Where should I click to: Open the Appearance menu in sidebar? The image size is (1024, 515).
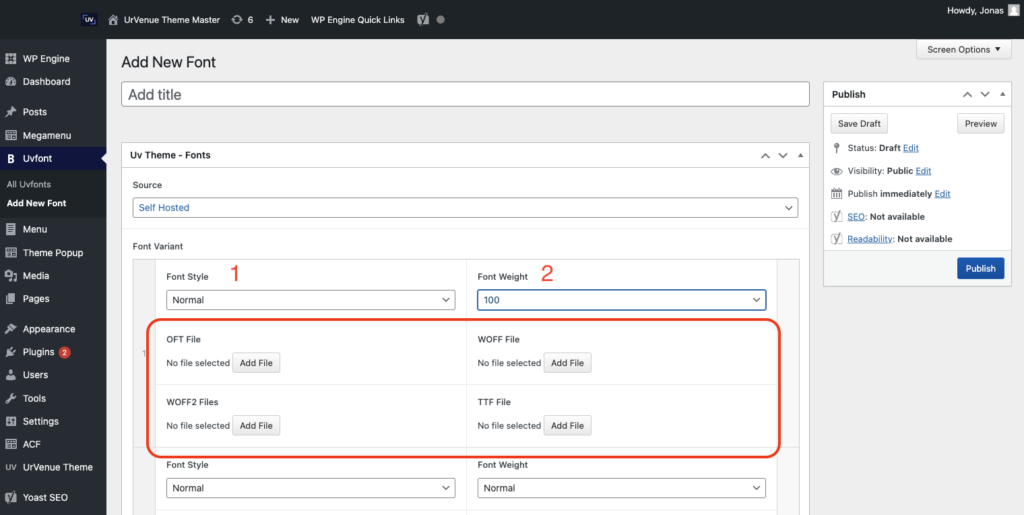coord(48,329)
